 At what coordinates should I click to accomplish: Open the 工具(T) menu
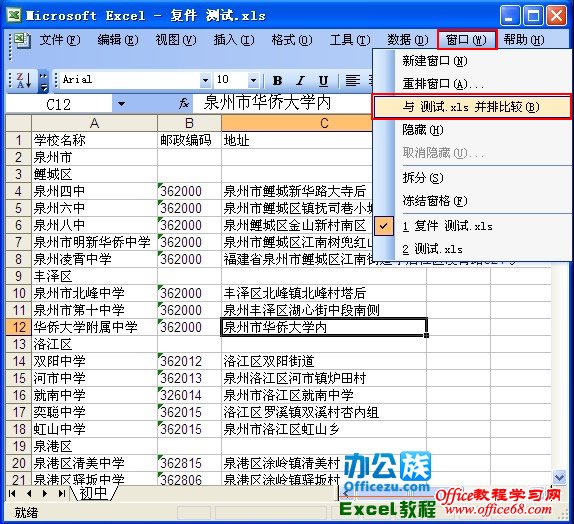350,40
